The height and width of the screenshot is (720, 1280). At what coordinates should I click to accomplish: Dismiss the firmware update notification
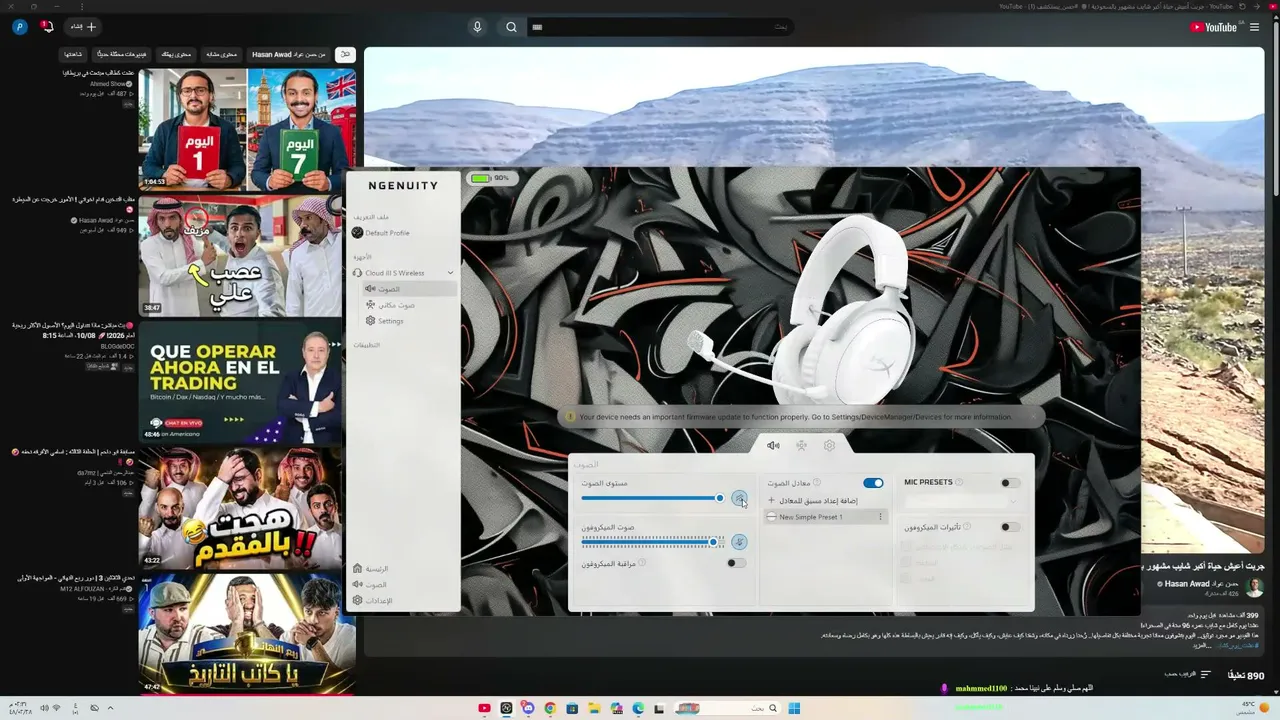coord(1032,417)
